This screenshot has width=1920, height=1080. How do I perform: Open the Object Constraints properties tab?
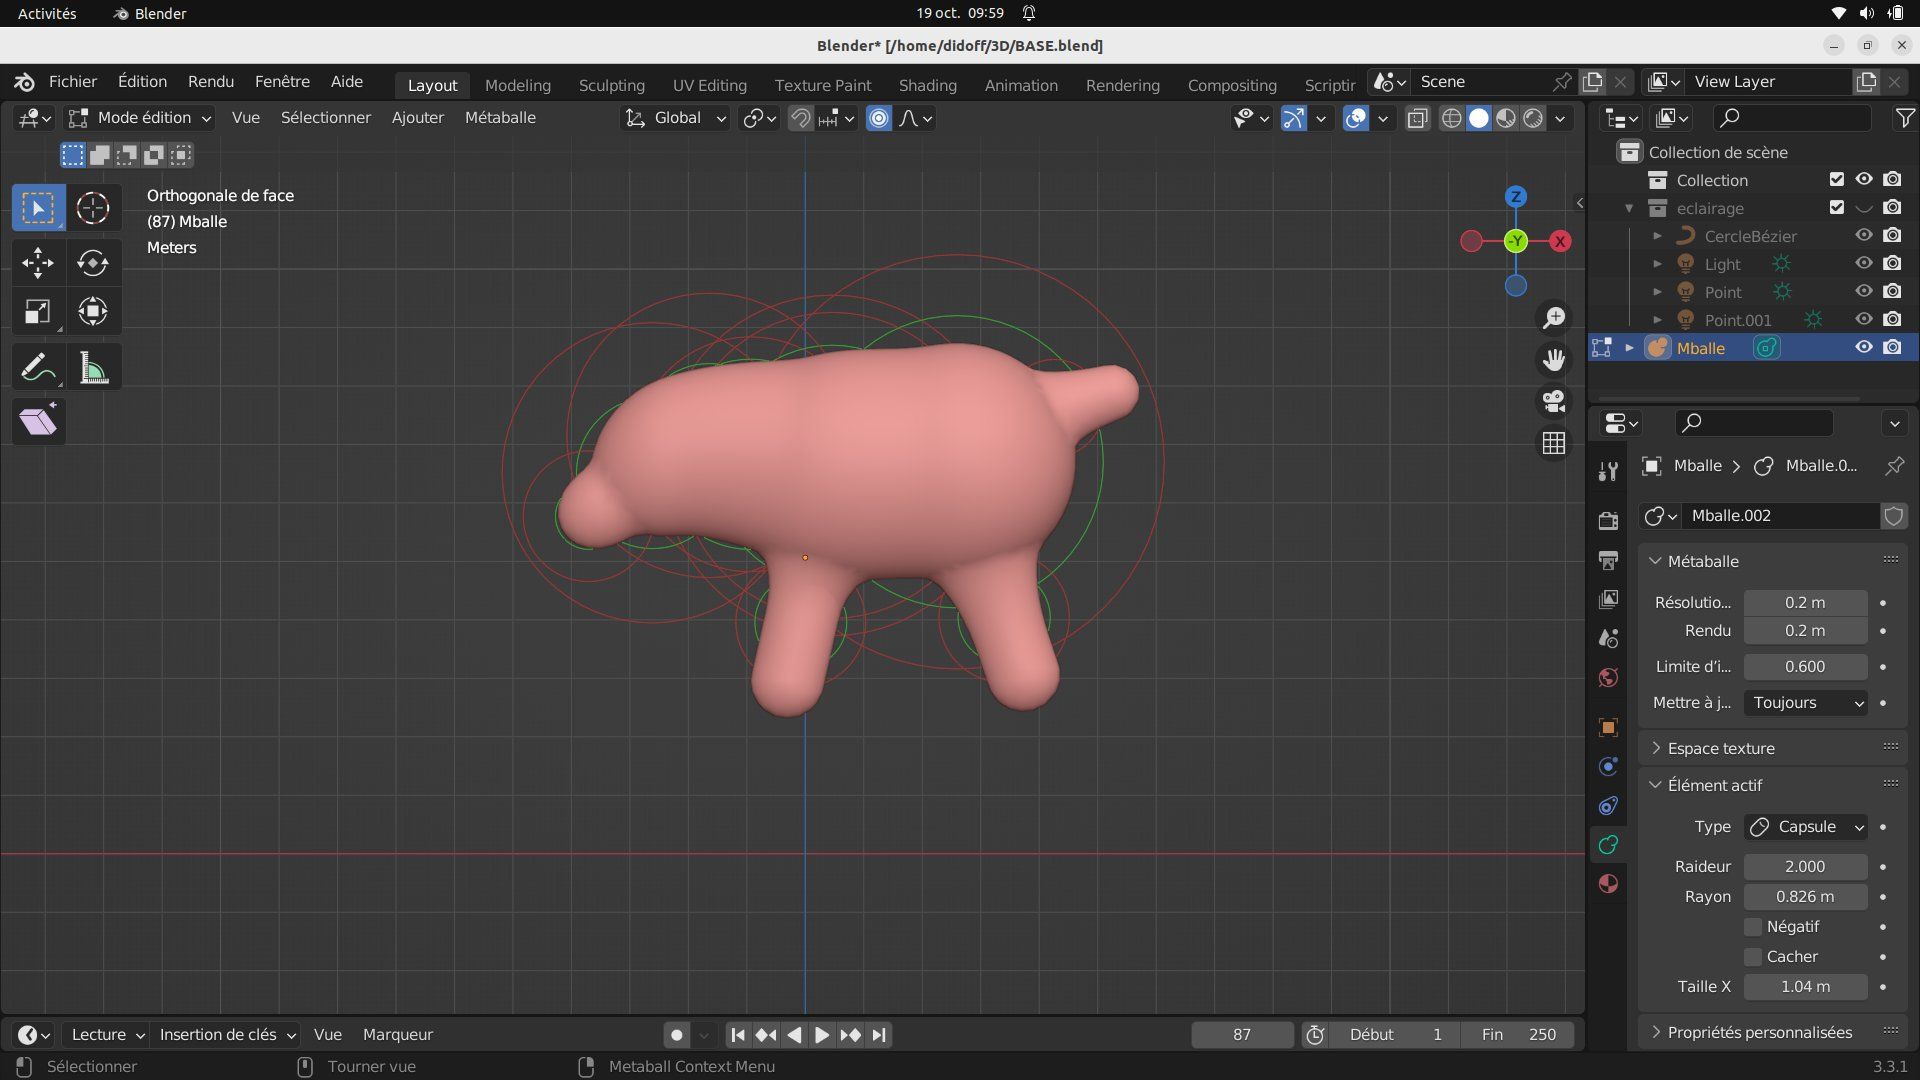point(1608,806)
